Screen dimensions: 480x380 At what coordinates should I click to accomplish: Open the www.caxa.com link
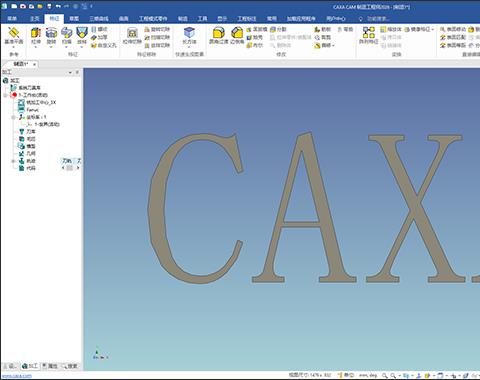[x=17, y=376]
